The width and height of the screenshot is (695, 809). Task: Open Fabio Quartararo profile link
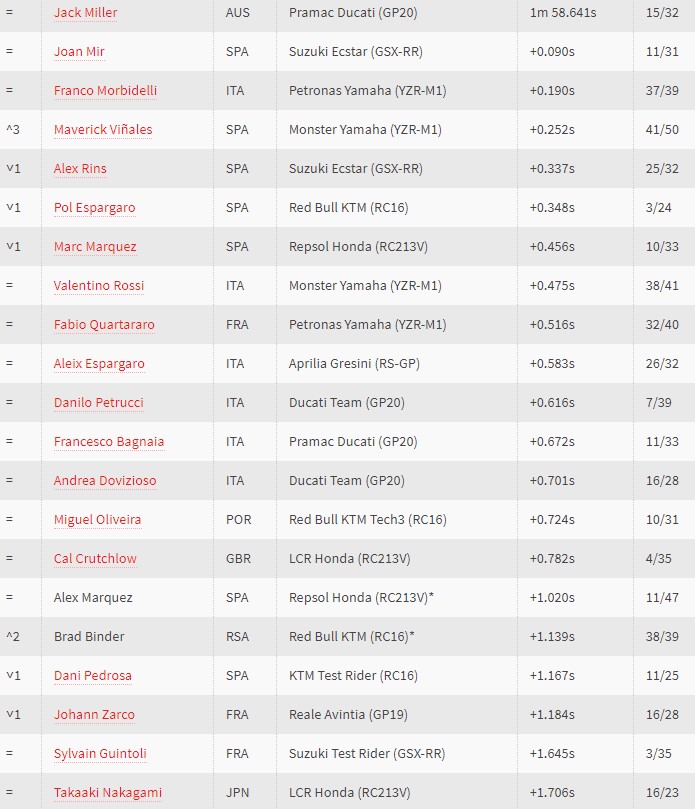[104, 325]
